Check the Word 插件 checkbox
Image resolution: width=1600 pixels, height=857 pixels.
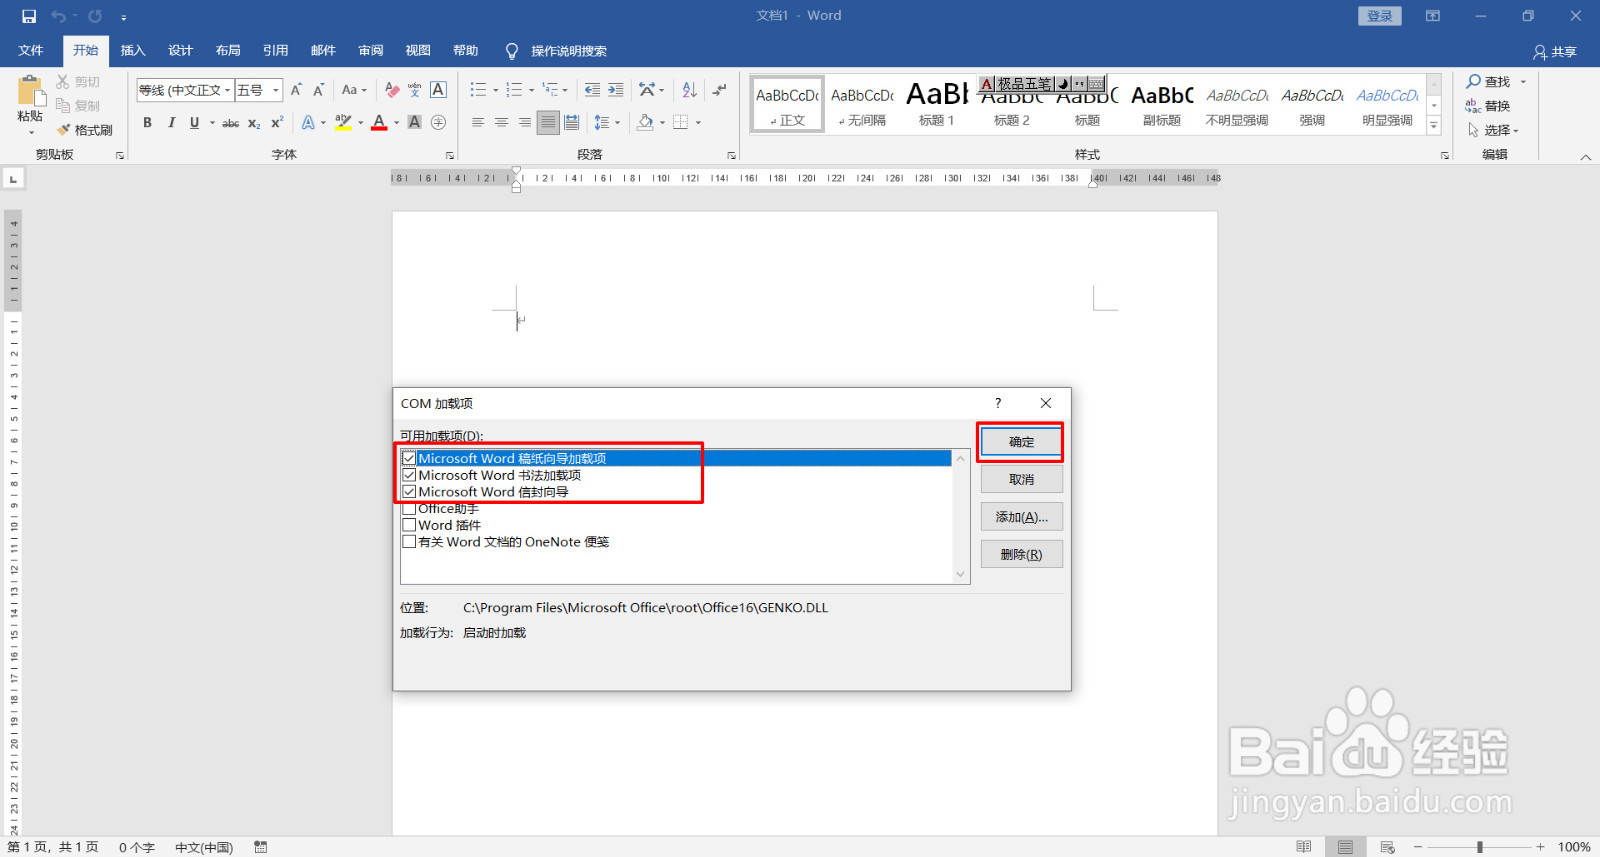(x=409, y=525)
